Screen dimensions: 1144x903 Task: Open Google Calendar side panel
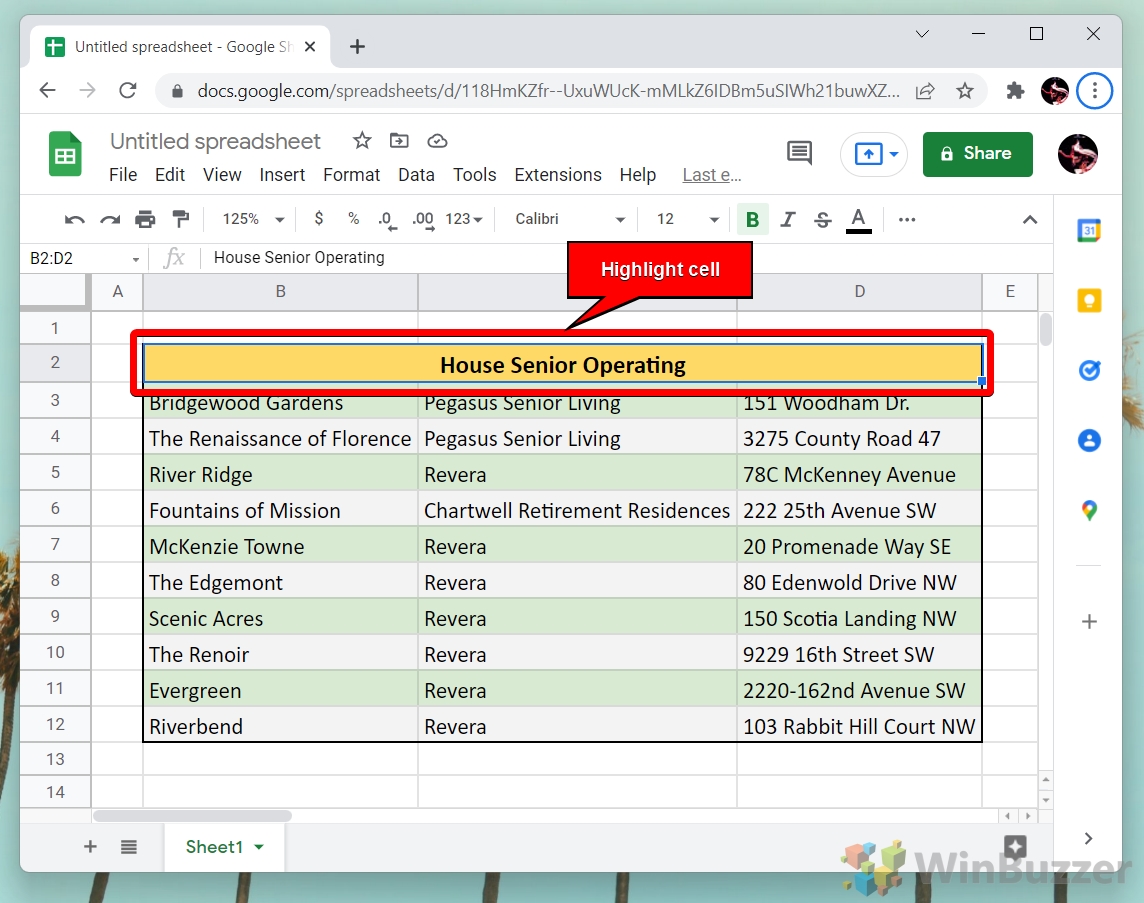pyautogui.click(x=1089, y=231)
